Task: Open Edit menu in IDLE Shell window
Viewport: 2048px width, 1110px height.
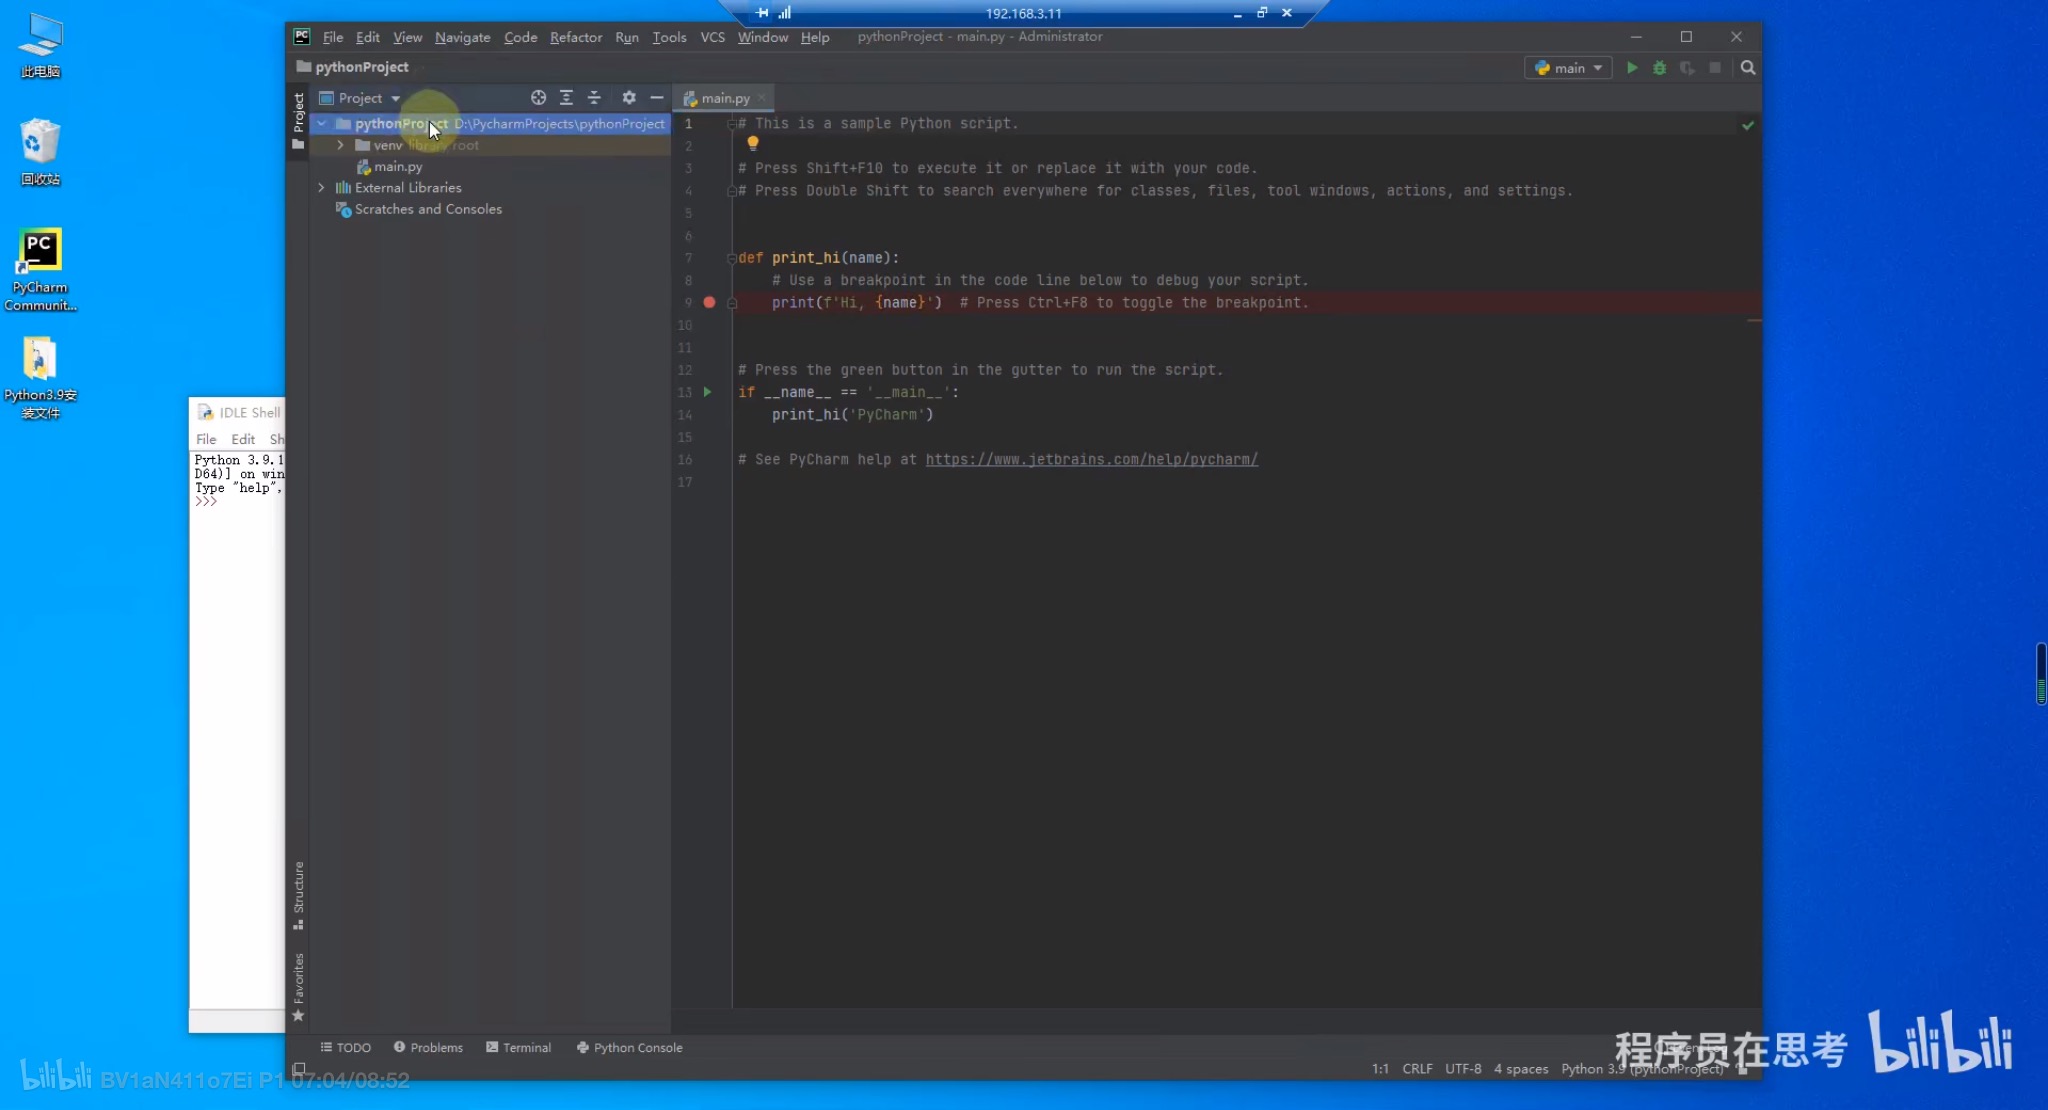Action: (x=243, y=439)
